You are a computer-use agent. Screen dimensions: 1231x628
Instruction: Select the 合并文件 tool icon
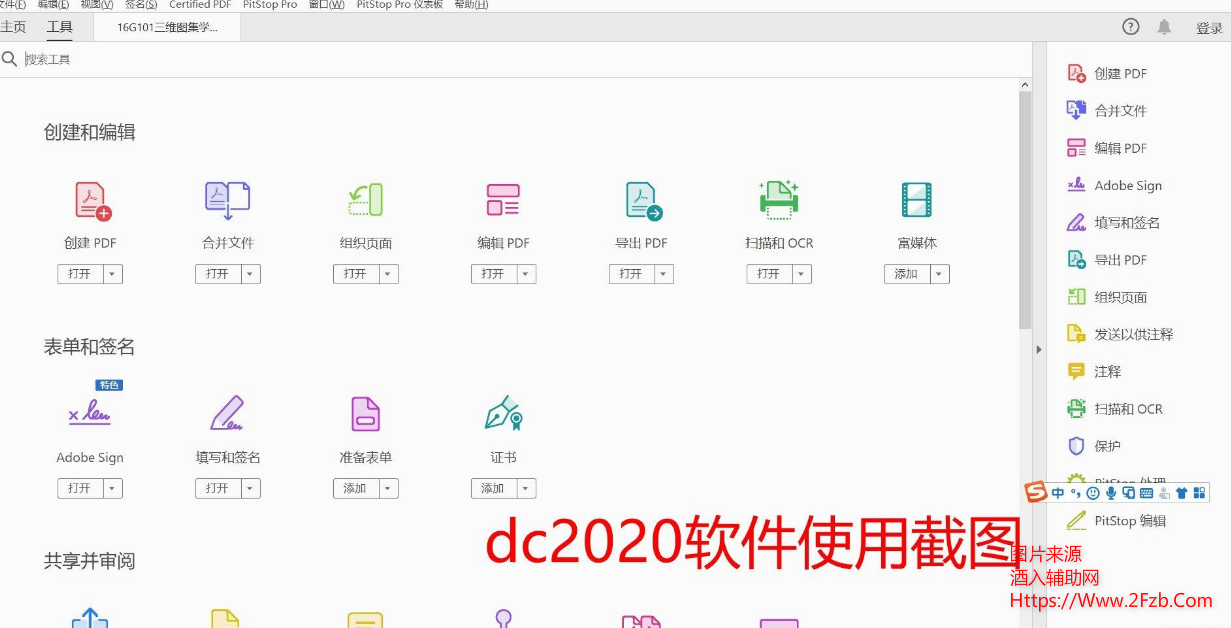pos(228,200)
